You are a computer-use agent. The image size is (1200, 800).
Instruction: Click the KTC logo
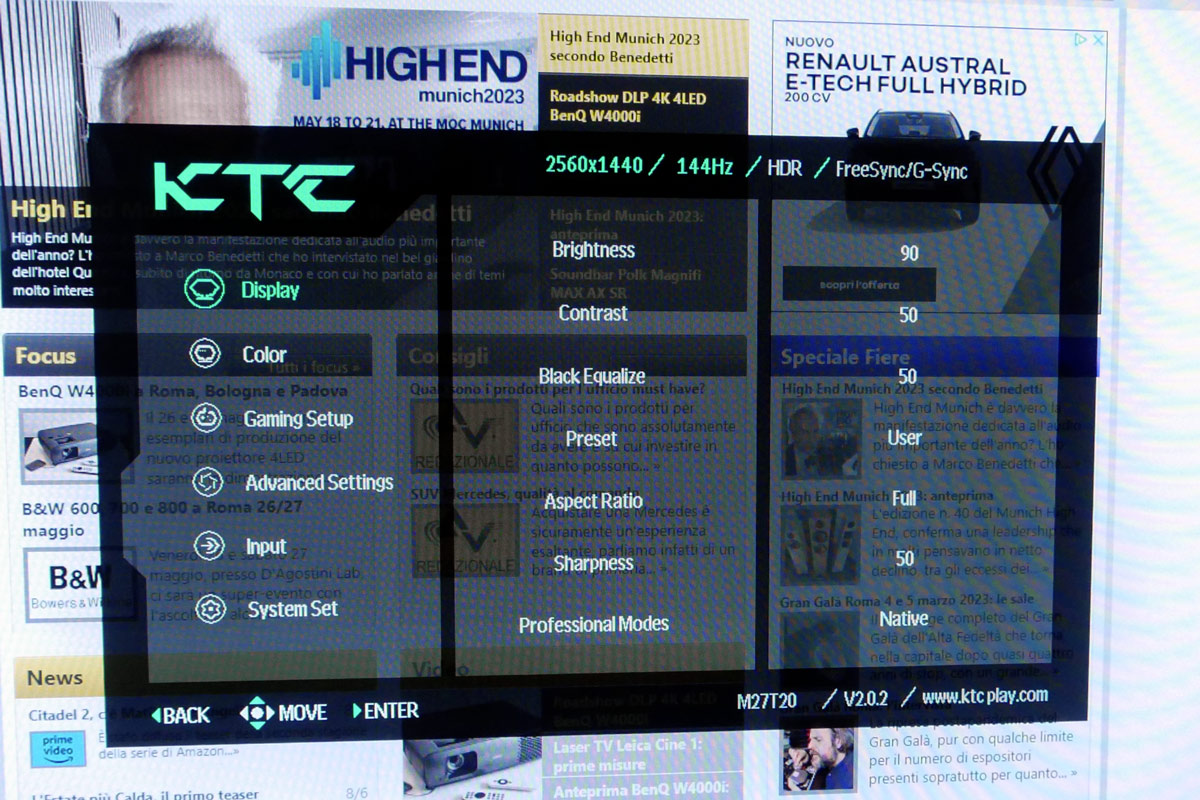(x=254, y=189)
